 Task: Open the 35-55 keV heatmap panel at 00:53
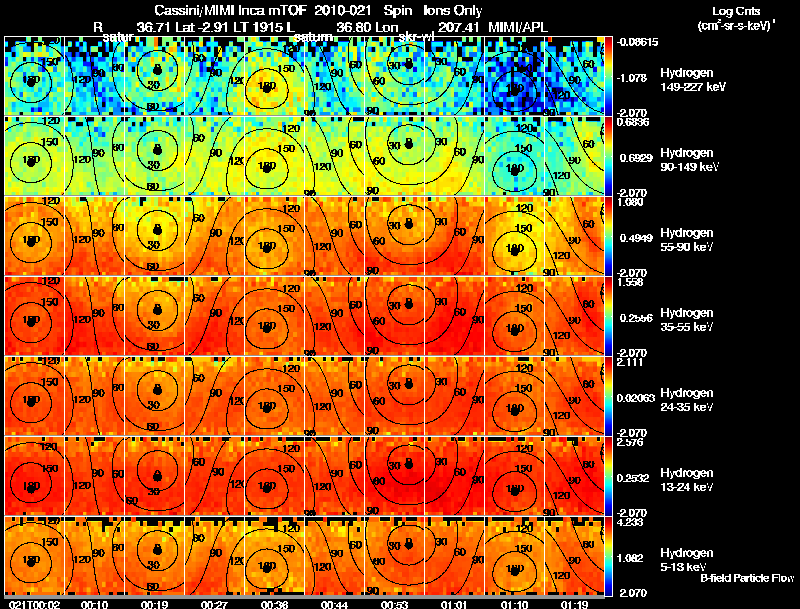pos(394,316)
